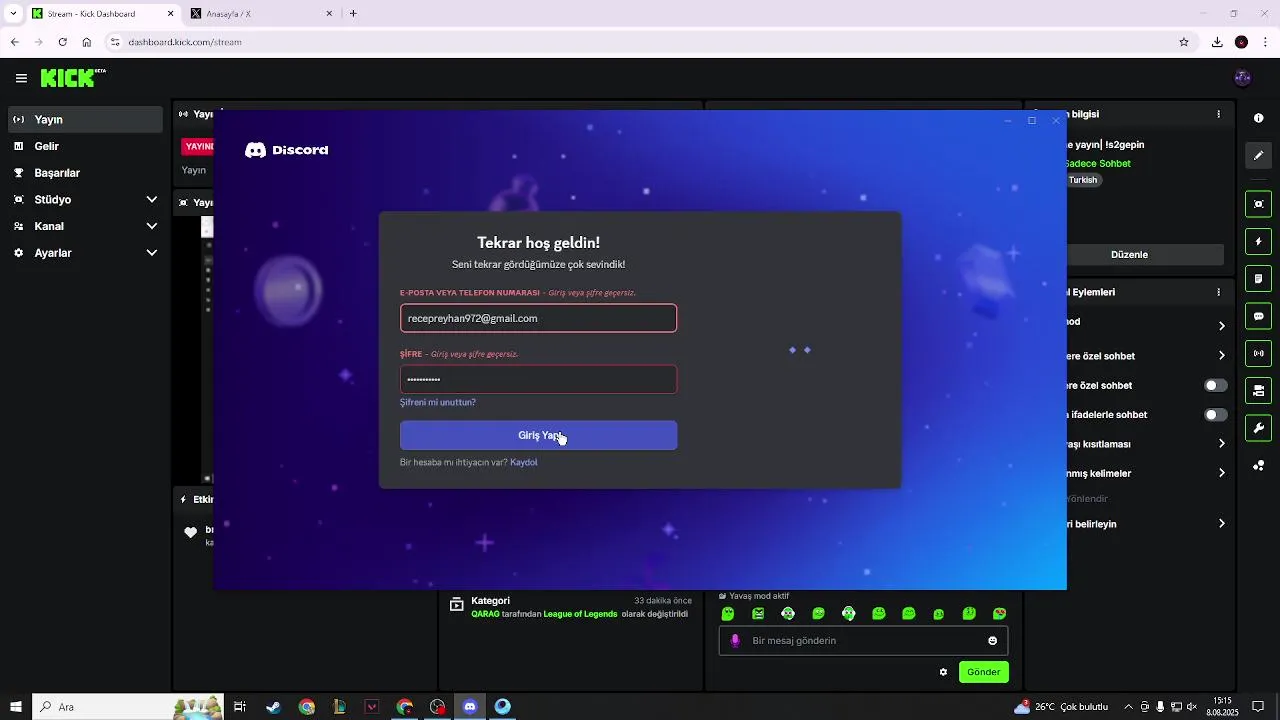Open the stream info panel three-dot menu

coord(1218,114)
